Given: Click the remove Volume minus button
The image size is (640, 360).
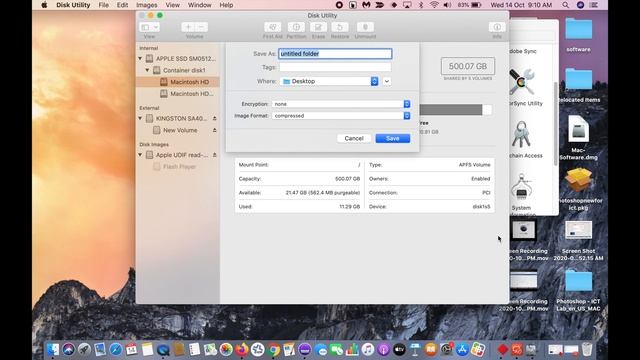Looking at the screenshot, I should point(201,27).
